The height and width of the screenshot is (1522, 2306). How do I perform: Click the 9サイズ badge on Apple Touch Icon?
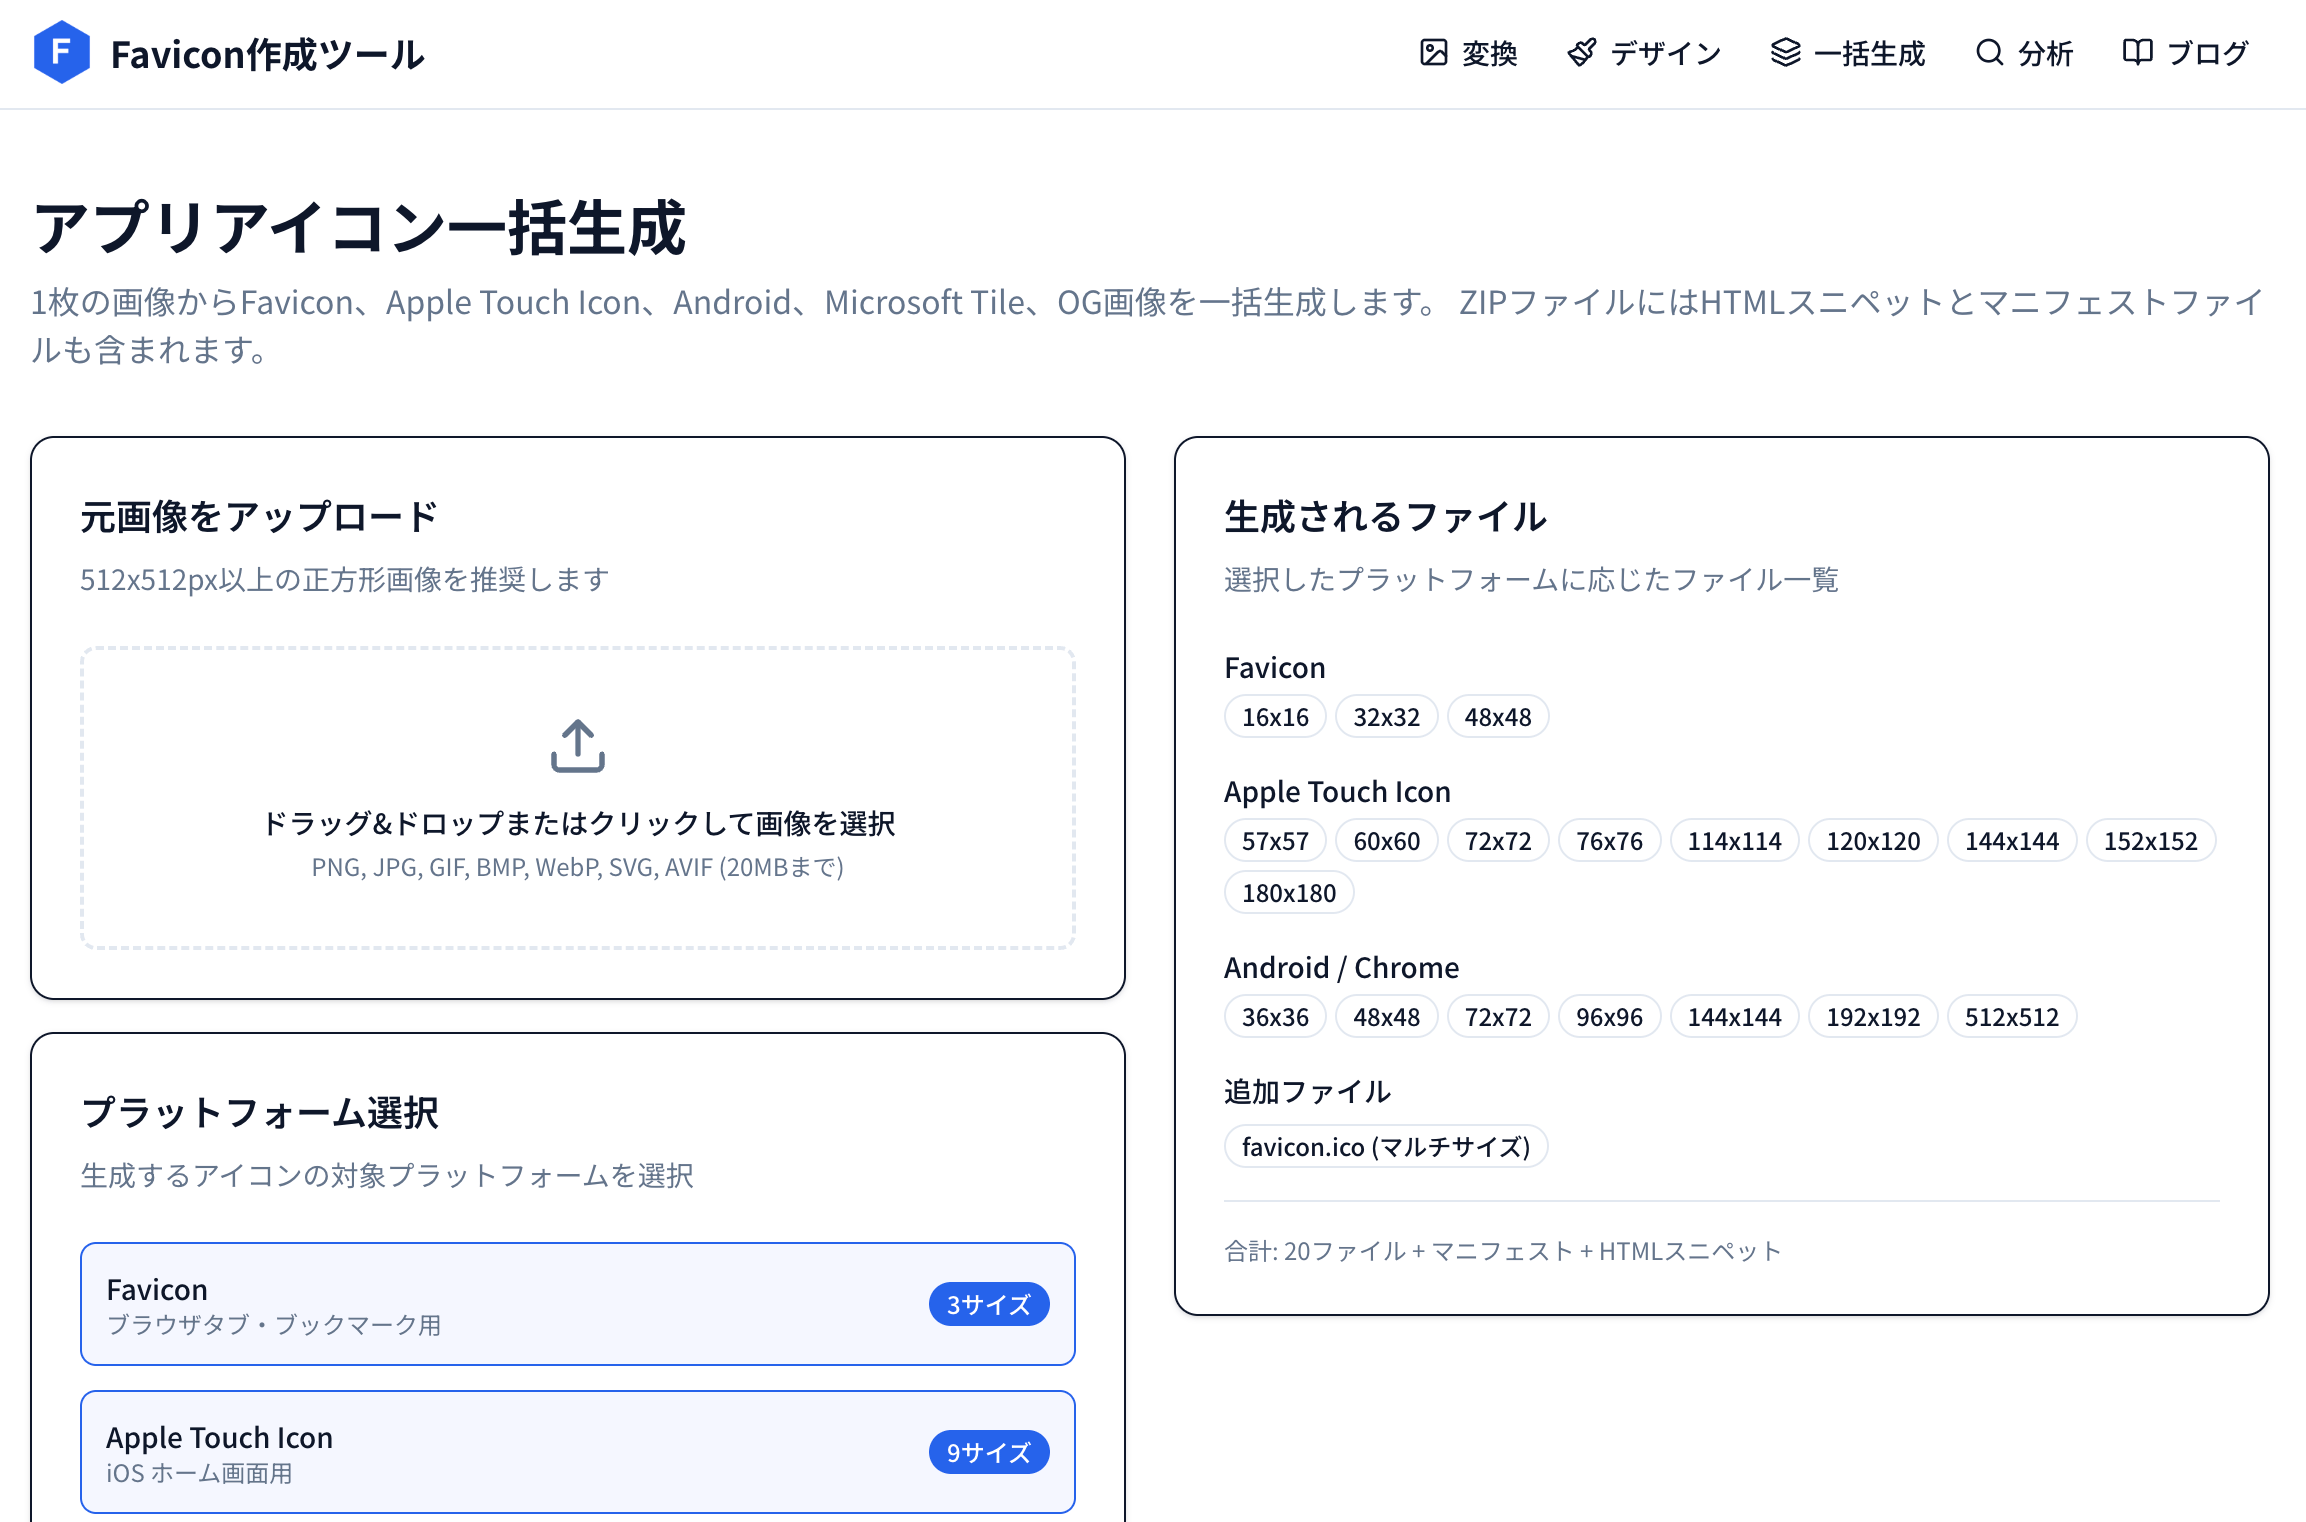click(x=988, y=1452)
